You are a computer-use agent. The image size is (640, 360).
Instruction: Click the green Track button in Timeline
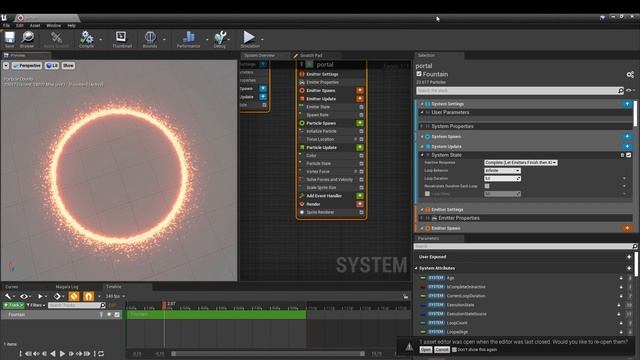pyautogui.click(x=13, y=305)
